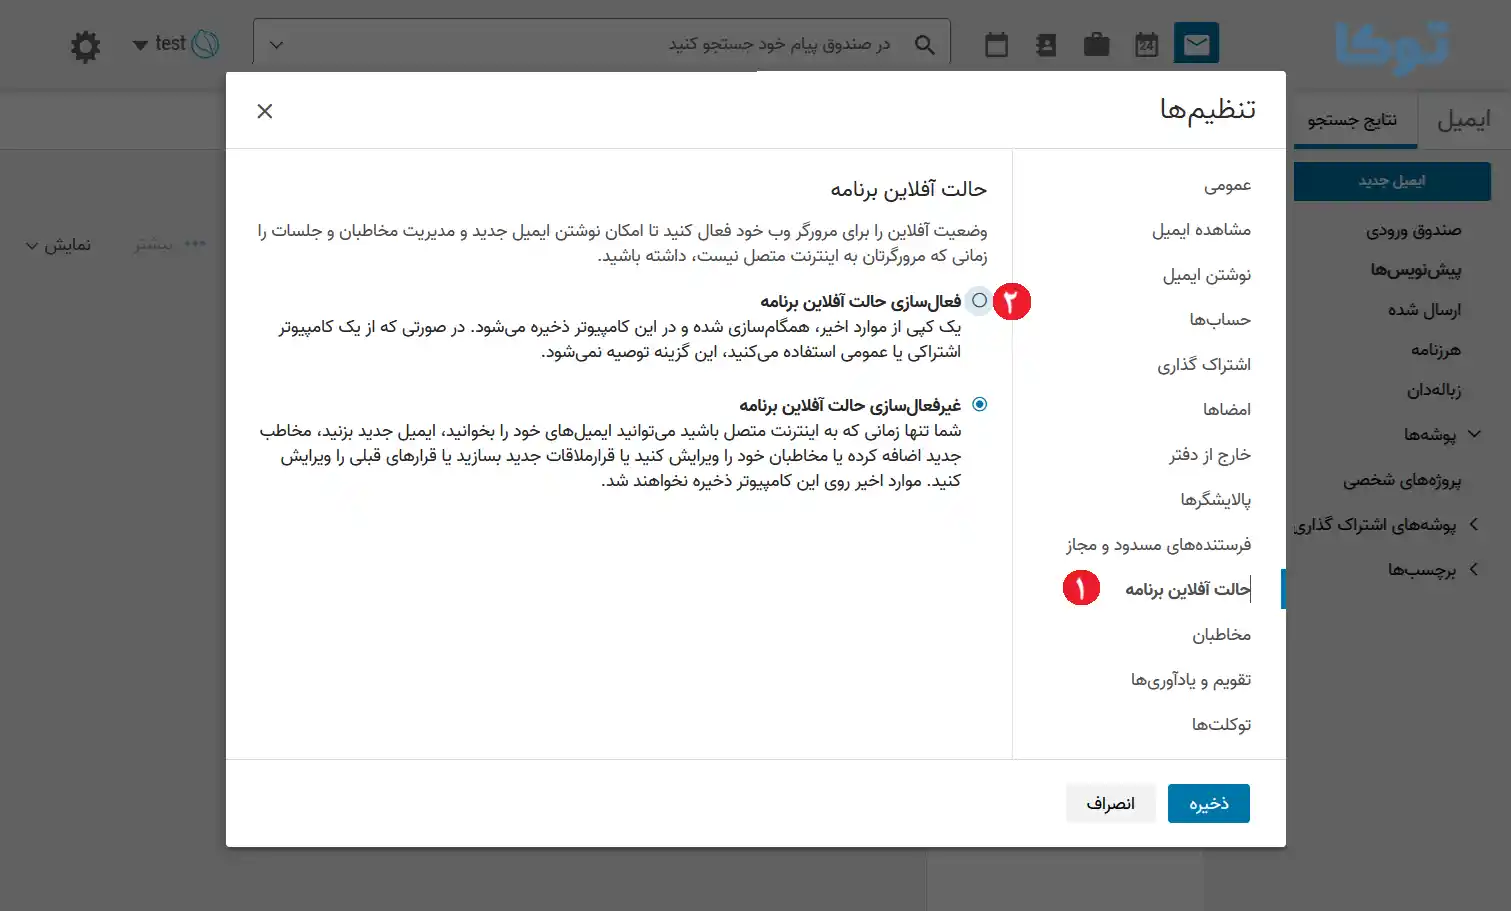Open the زباله‌دان trash folder

1434,390
